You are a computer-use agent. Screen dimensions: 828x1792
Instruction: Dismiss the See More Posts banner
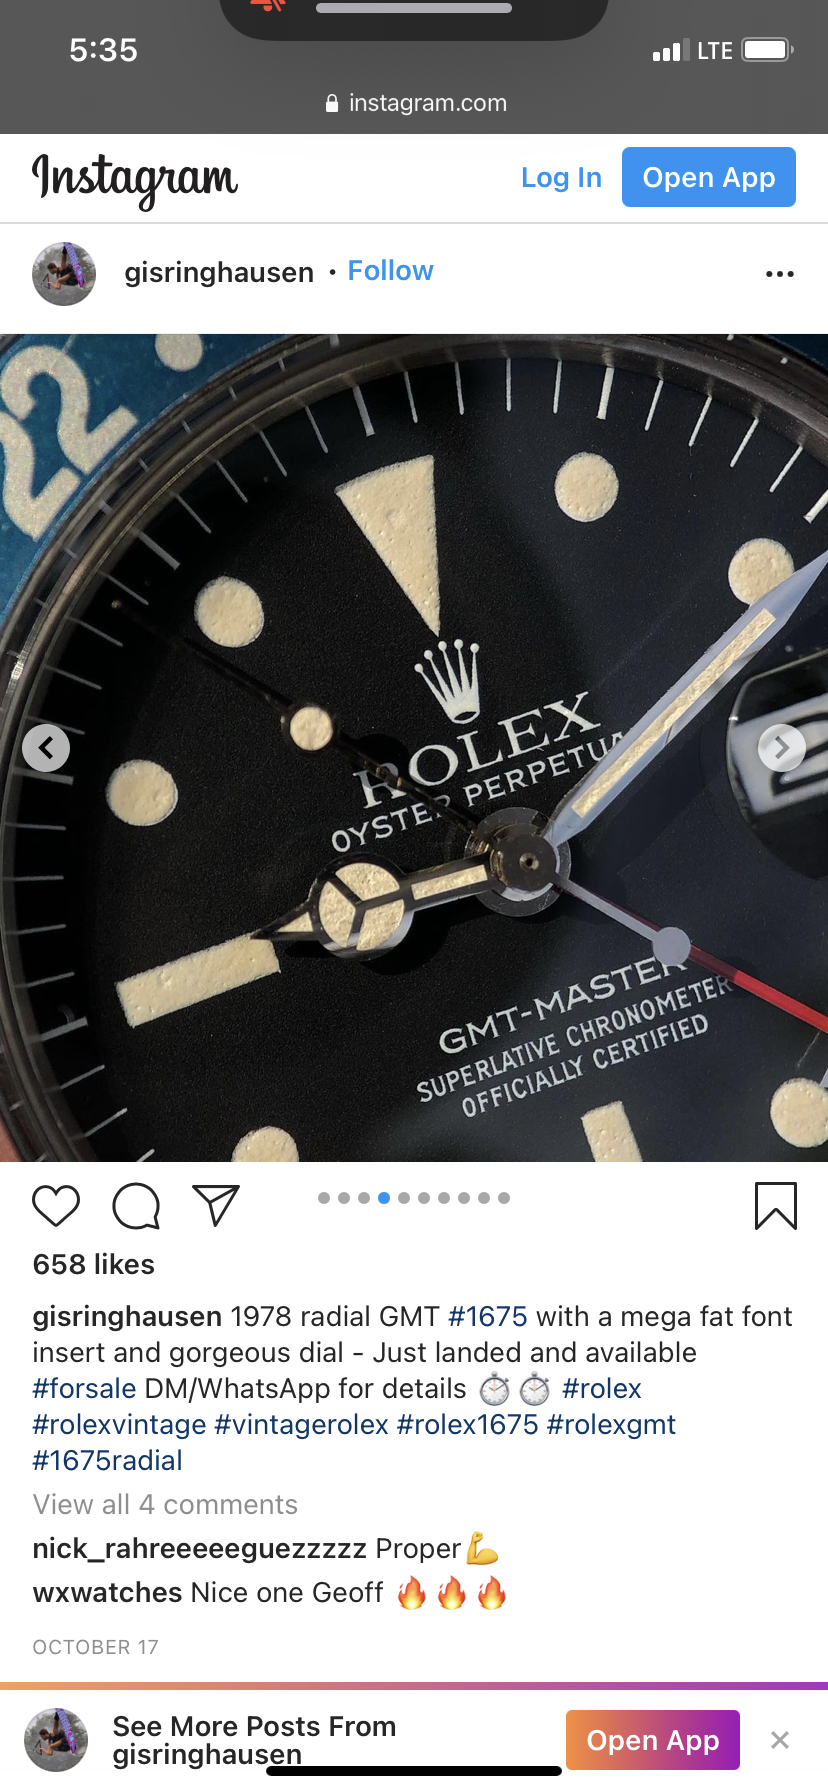point(780,1740)
